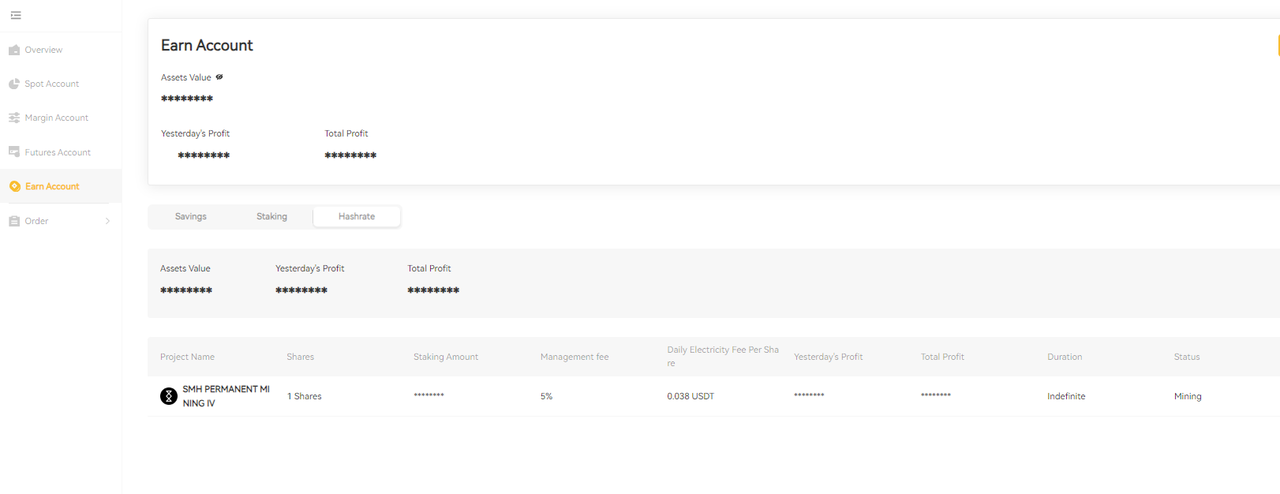Click the Earn Account coin icon
Screen dimensions: 1280x494
pos(15,187)
